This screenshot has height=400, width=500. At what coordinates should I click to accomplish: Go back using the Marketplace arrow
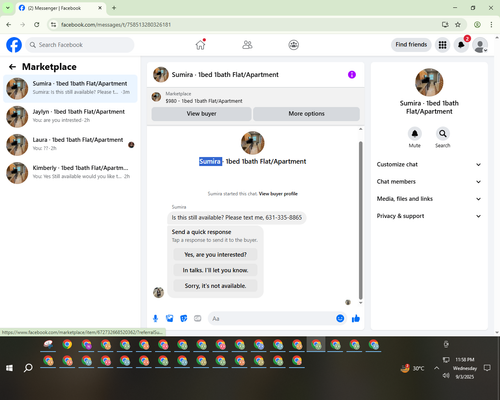coord(12,67)
